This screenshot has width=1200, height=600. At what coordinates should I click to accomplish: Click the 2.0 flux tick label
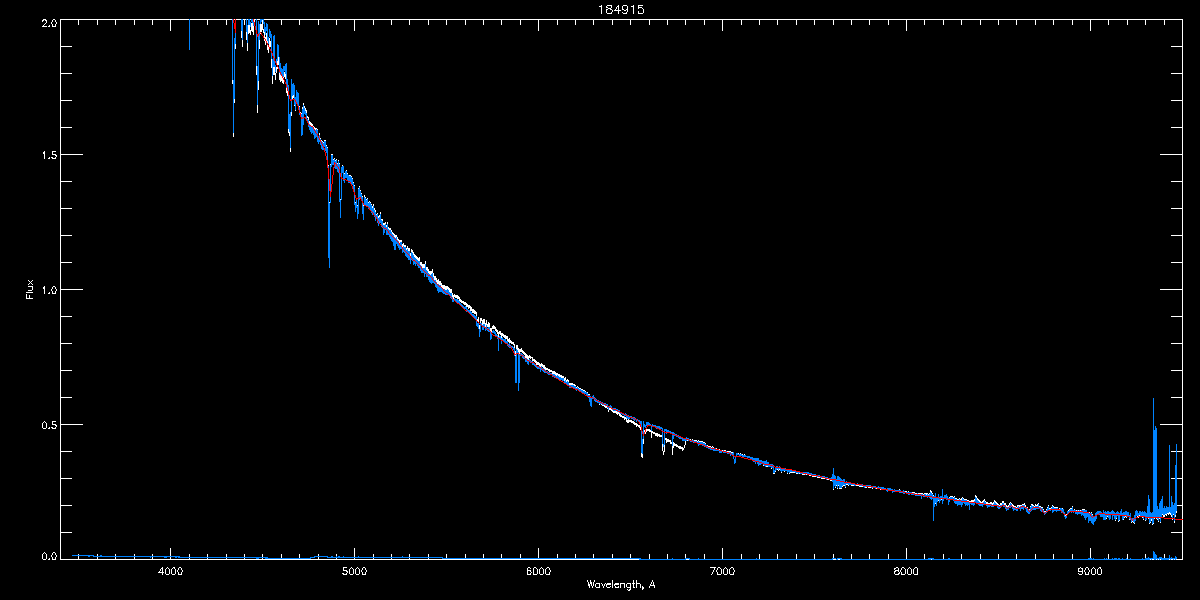pos(47,21)
